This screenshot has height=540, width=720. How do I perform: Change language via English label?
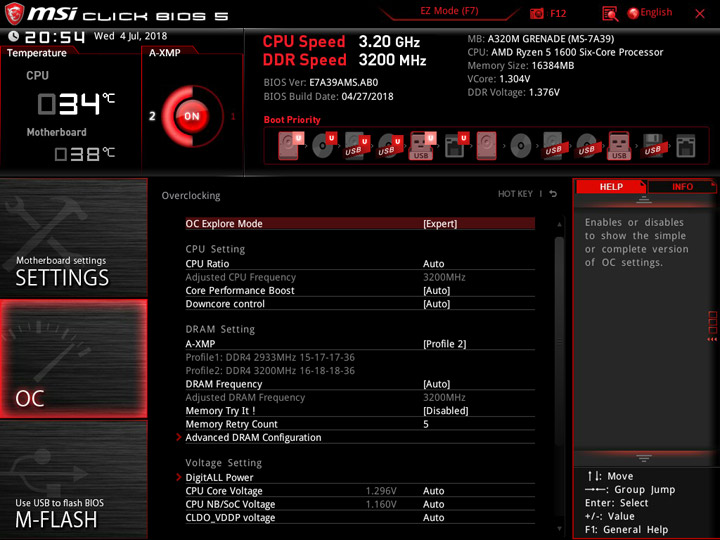[x=656, y=12]
